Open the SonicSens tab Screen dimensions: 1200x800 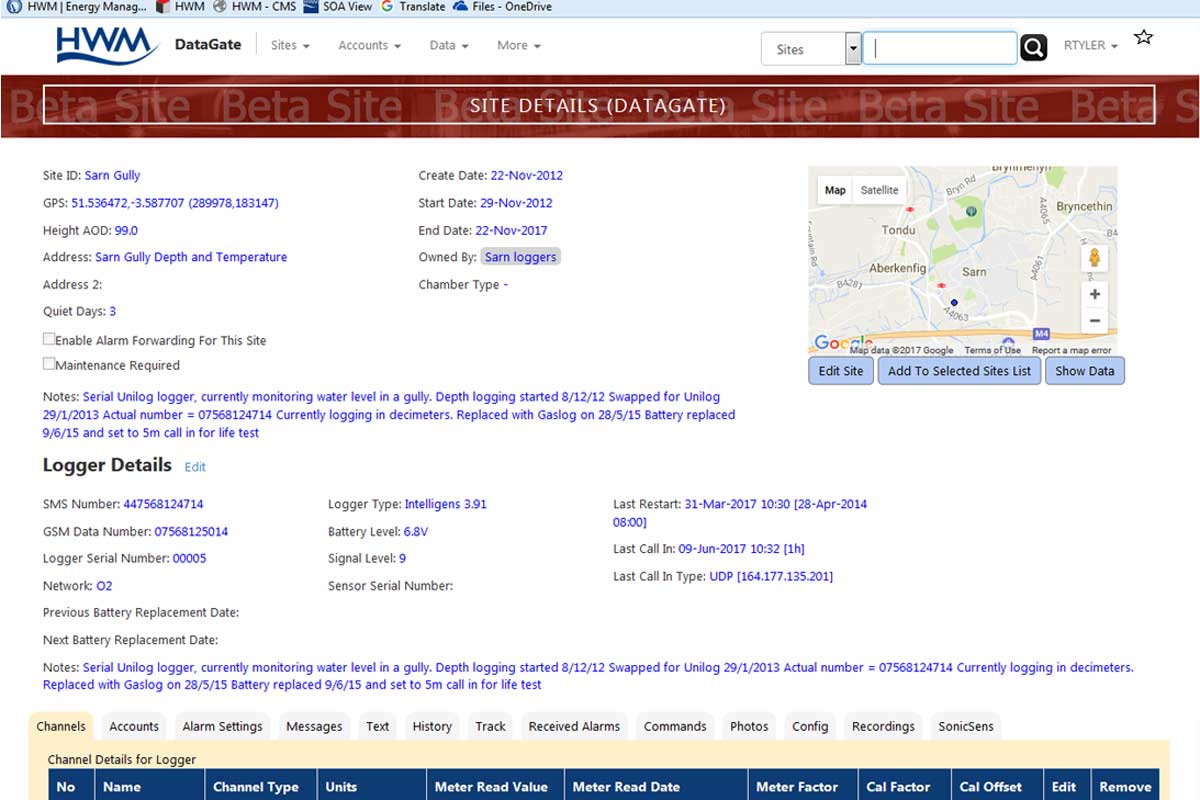click(965, 726)
